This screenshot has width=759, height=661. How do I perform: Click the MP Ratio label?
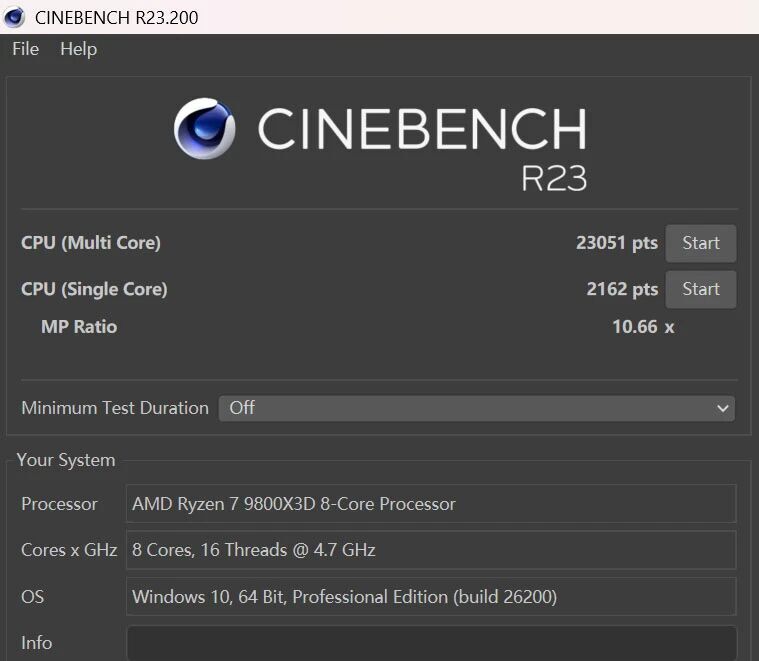coord(79,327)
